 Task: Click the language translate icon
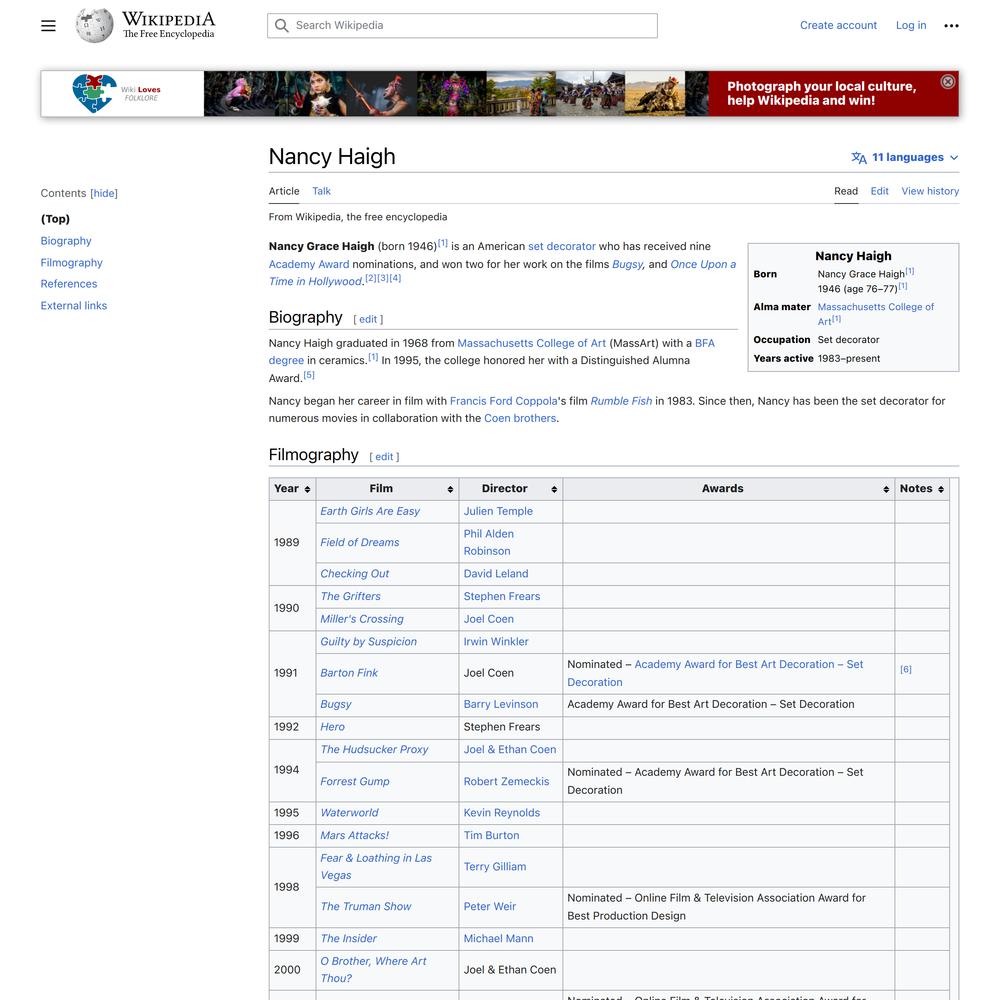click(858, 158)
